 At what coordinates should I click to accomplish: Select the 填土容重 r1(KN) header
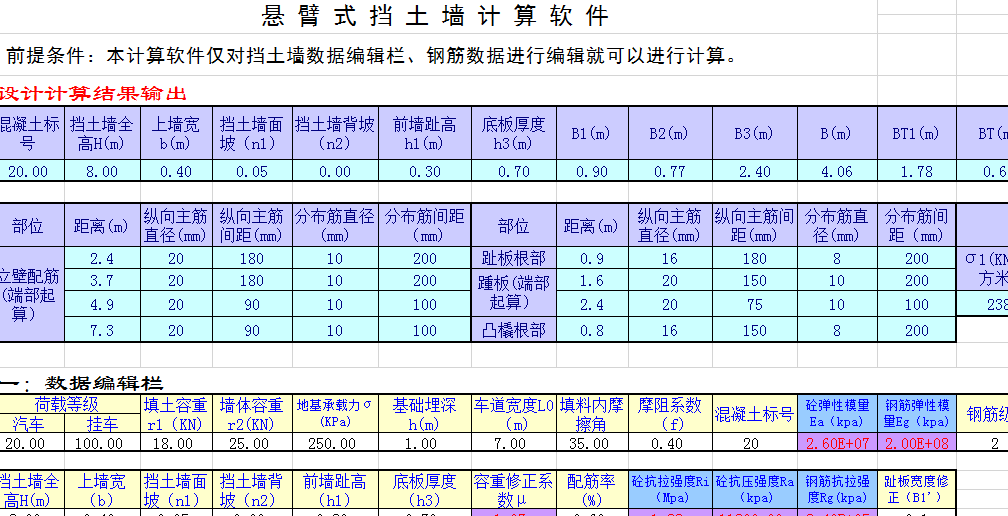click(176, 414)
